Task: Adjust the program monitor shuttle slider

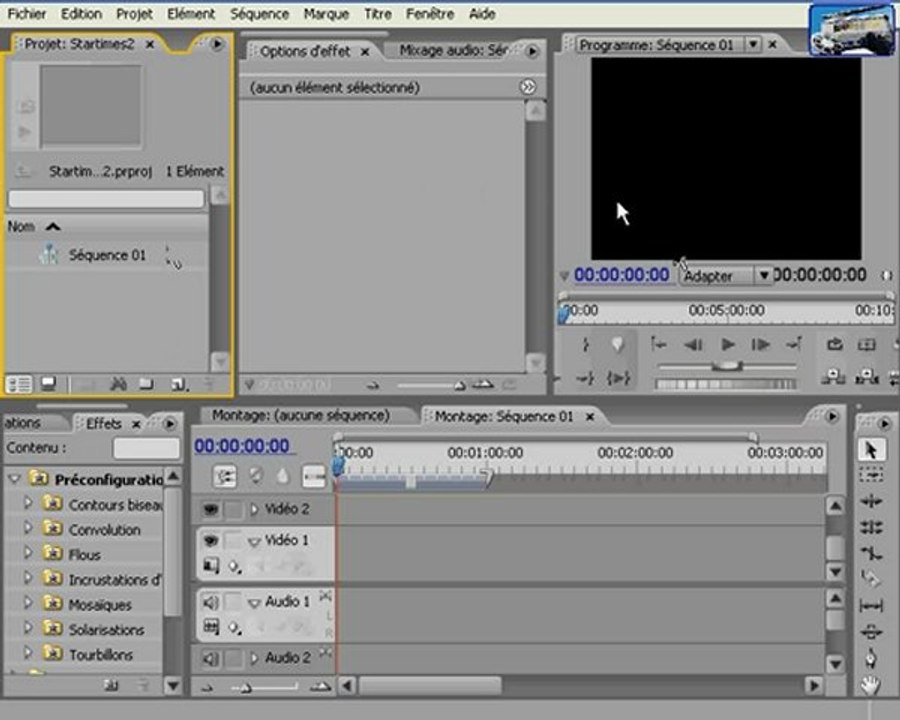Action: click(x=727, y=366)
